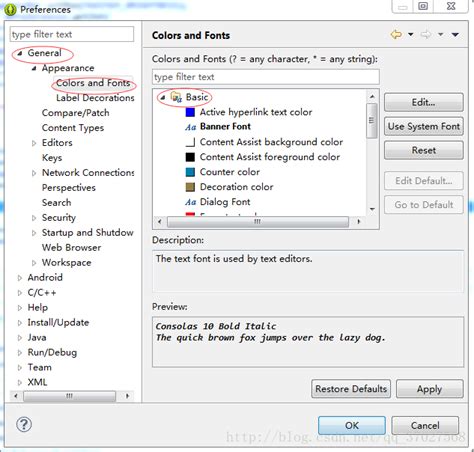Collapse the Basic colors category
The height and width of the screenshot is (452, 474).
163,97
